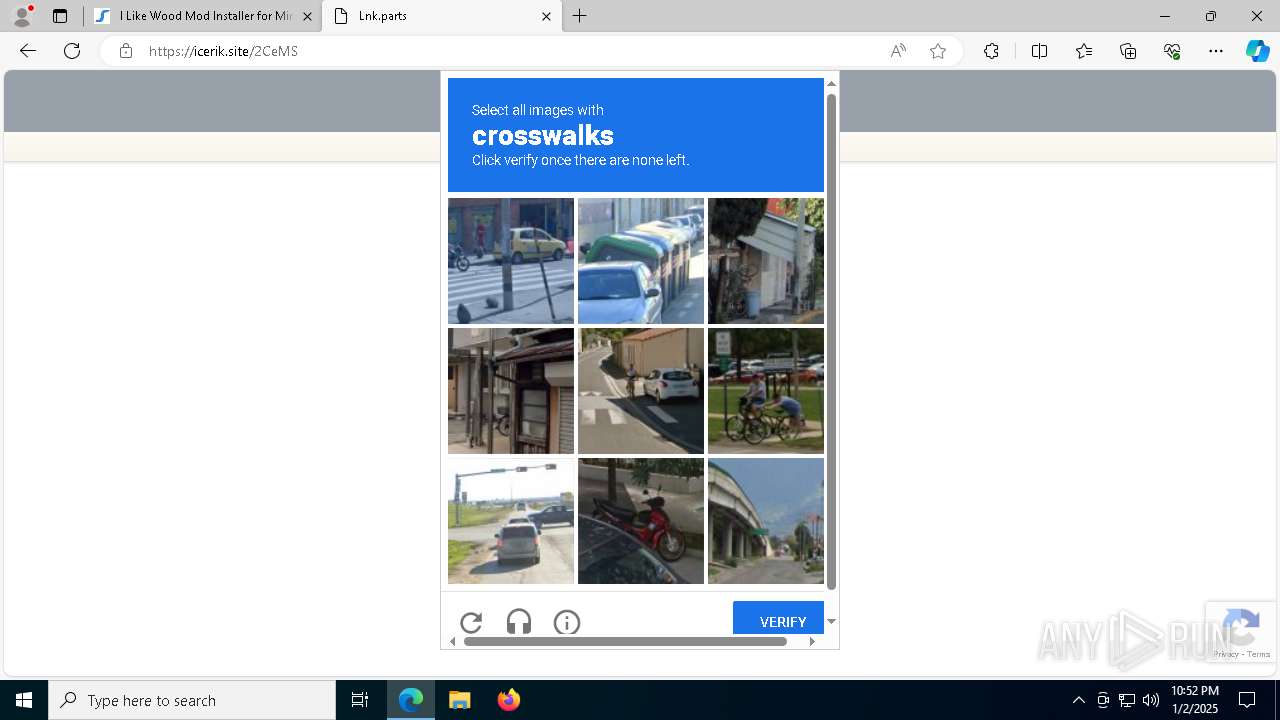The height and width of the screenshot is (720, 1280).
Task: View site information lock icon
Action: point(126,51)
